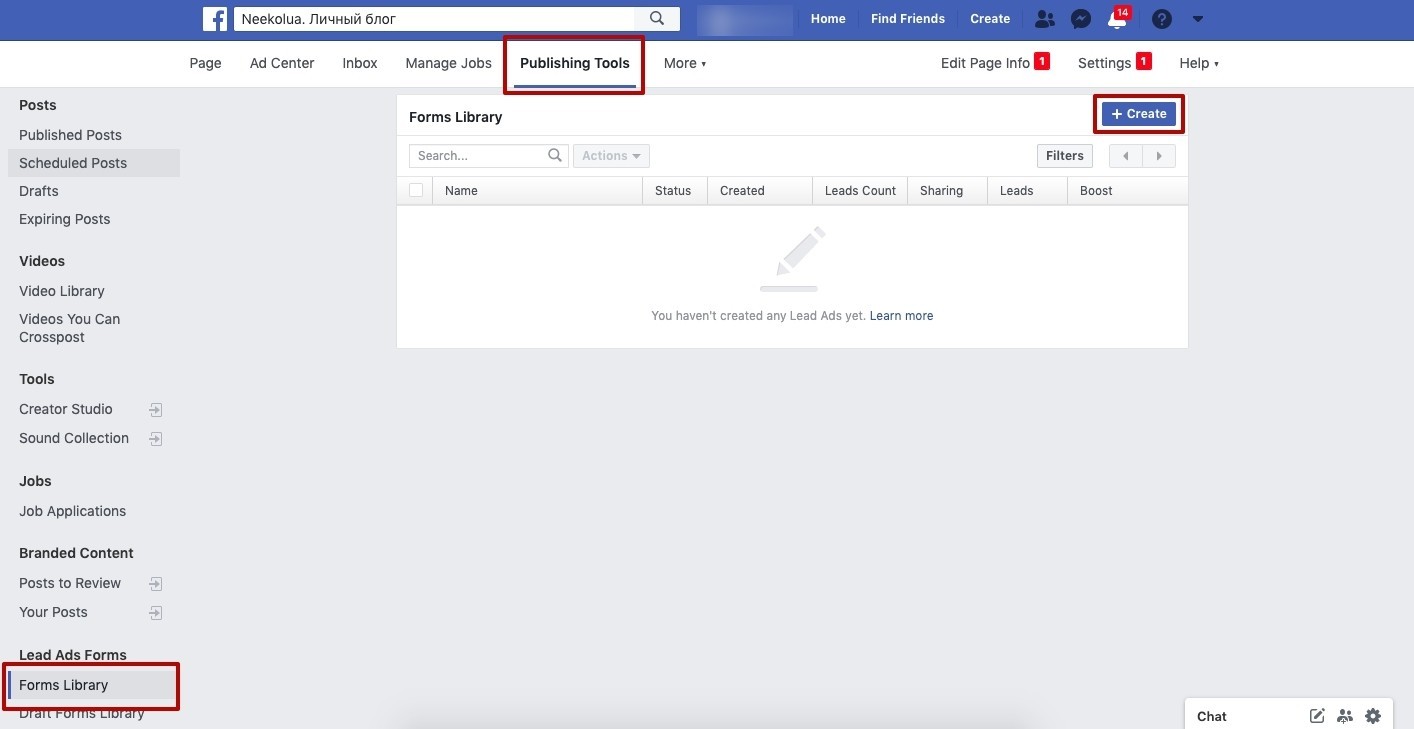1414x729 pixels.
Task: Expand the More menu in page nav
Action: pos(685,63)
